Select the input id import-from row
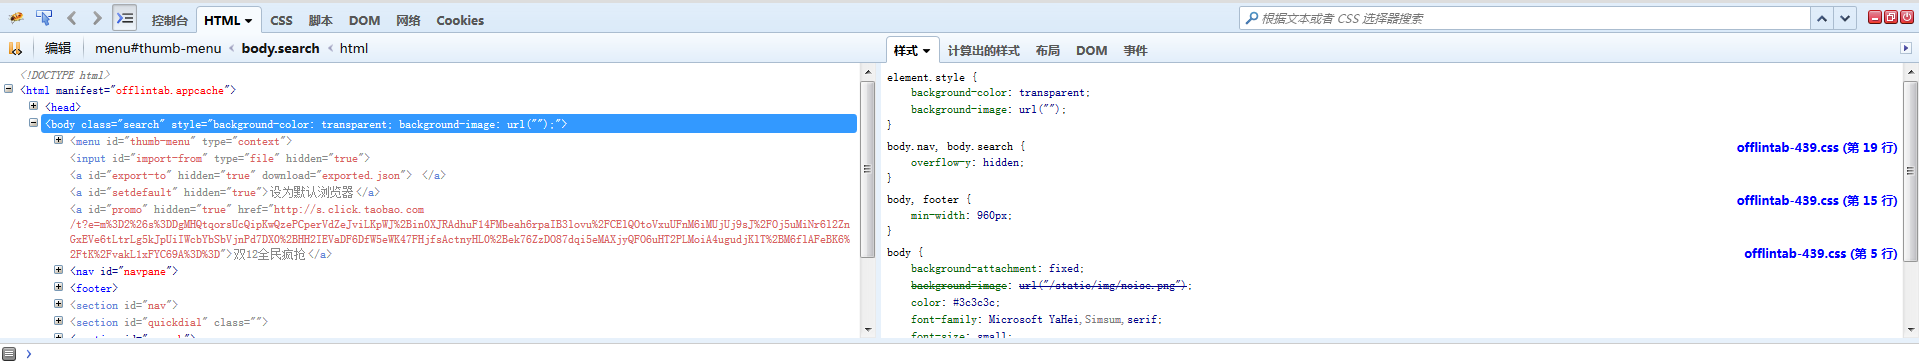1919x362 pixels. [x=220, y=158]
